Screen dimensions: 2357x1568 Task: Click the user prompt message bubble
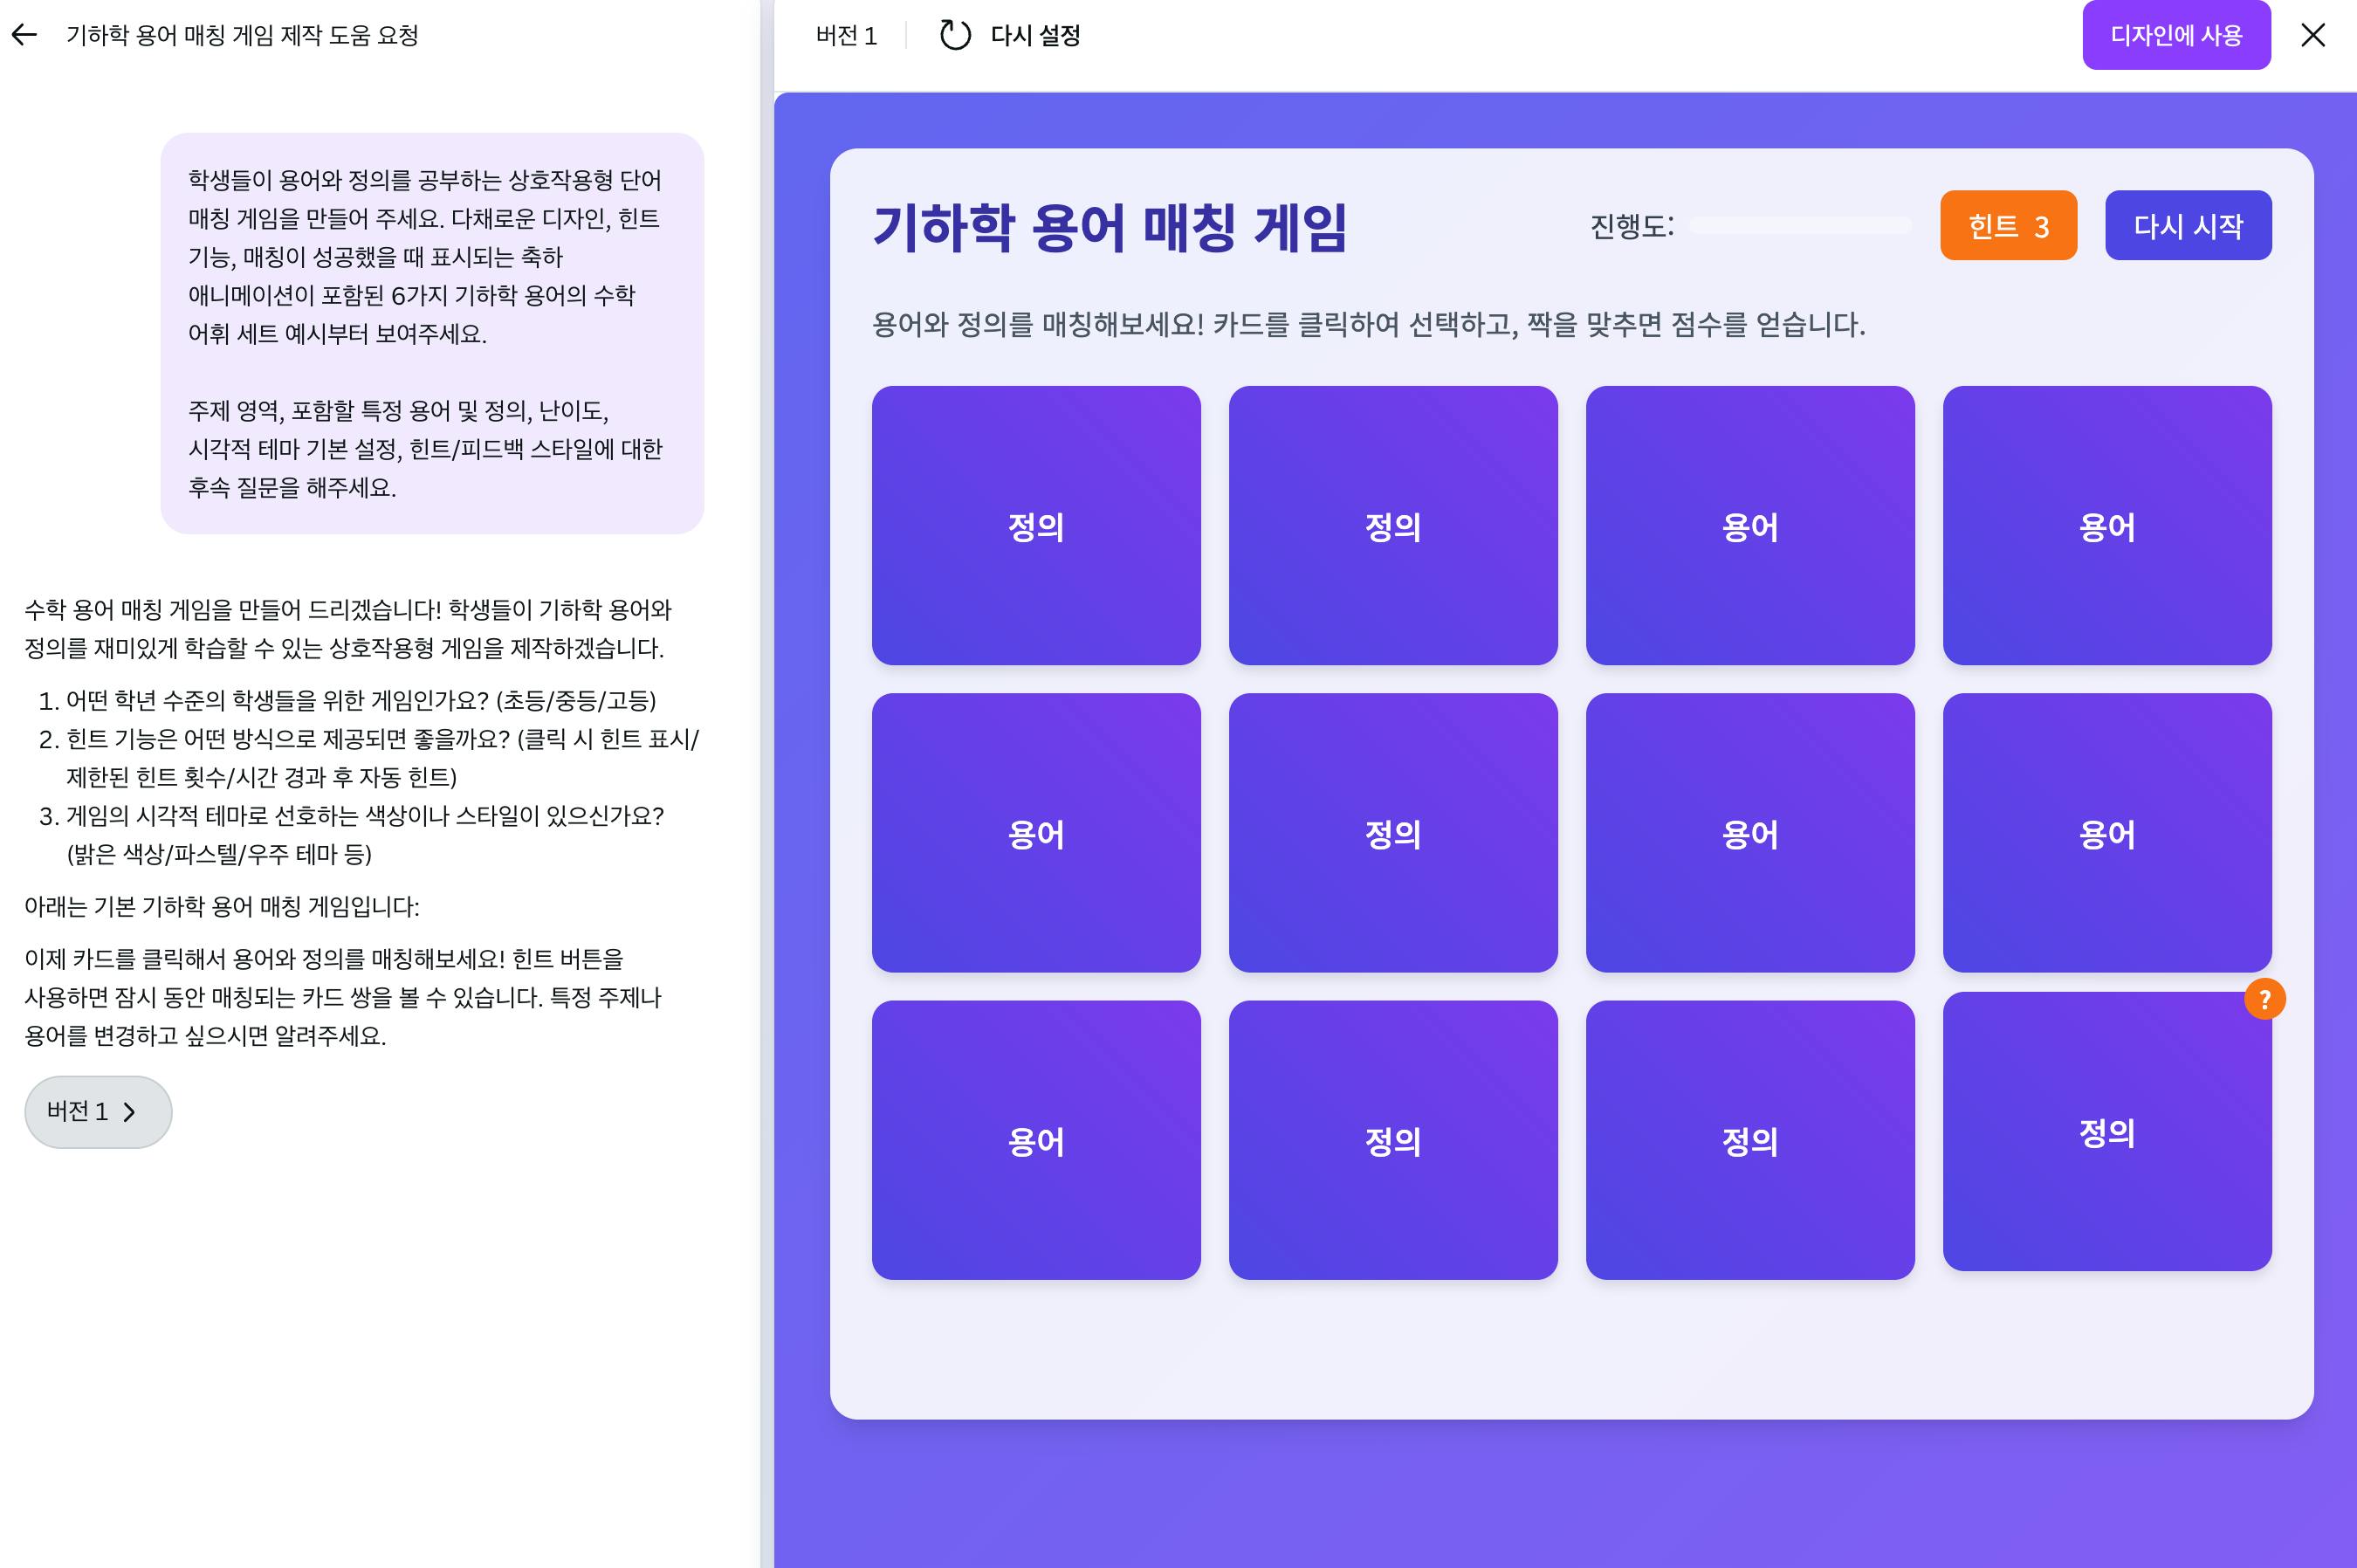pyautogui.click(x=432, y=333)
